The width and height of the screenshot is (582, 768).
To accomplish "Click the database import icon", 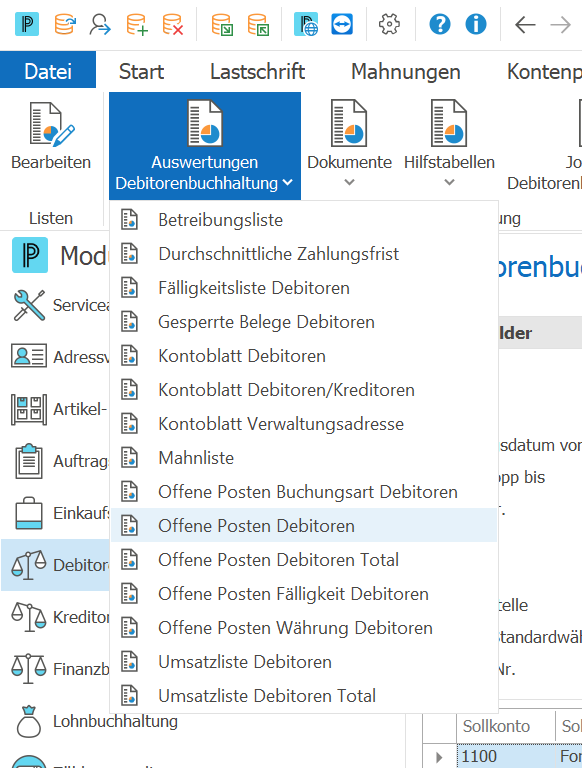I will coord(222,24).
